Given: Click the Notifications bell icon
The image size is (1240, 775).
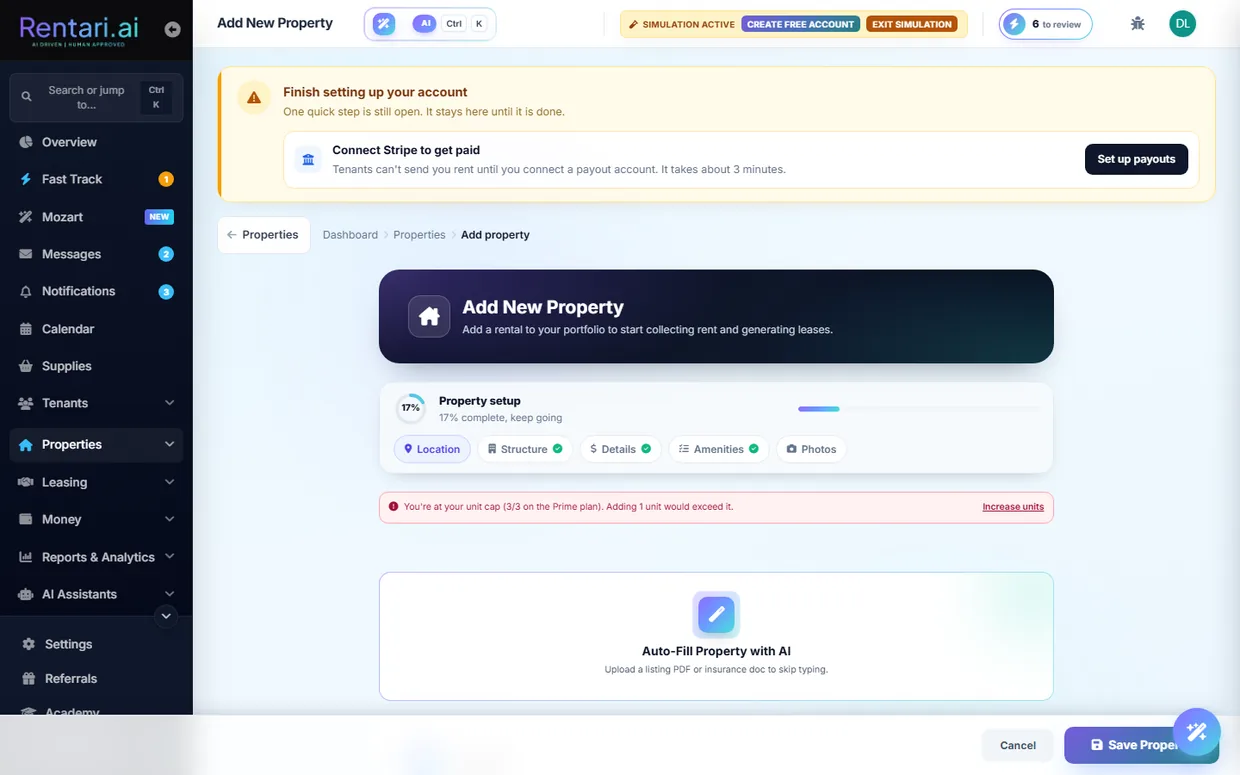Looking at the screenshot, I should point(26,292).
